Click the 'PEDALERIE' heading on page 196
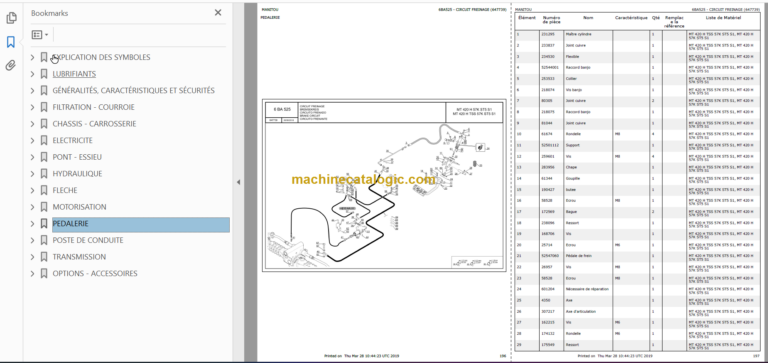 [270, 17]
